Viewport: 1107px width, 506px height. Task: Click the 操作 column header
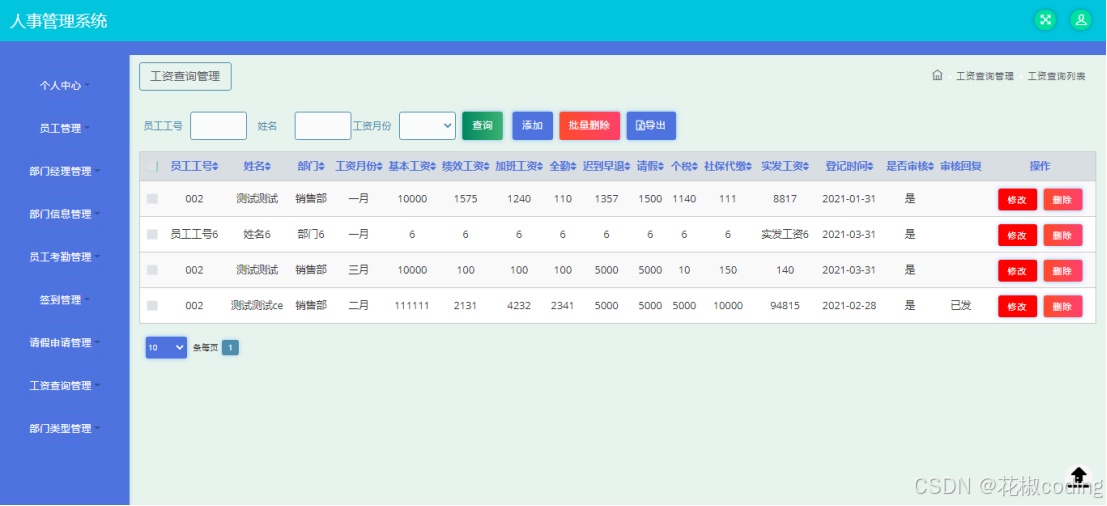[1039, 167]
